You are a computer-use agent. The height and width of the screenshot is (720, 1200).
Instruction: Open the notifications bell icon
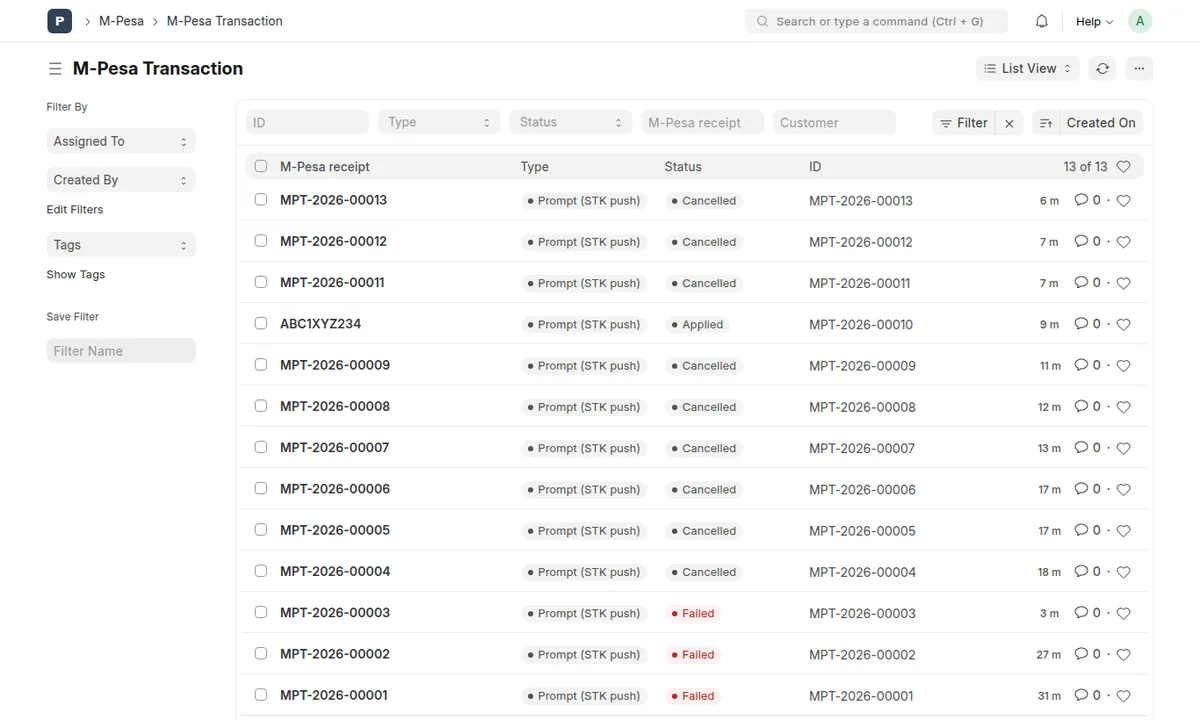1042,21
